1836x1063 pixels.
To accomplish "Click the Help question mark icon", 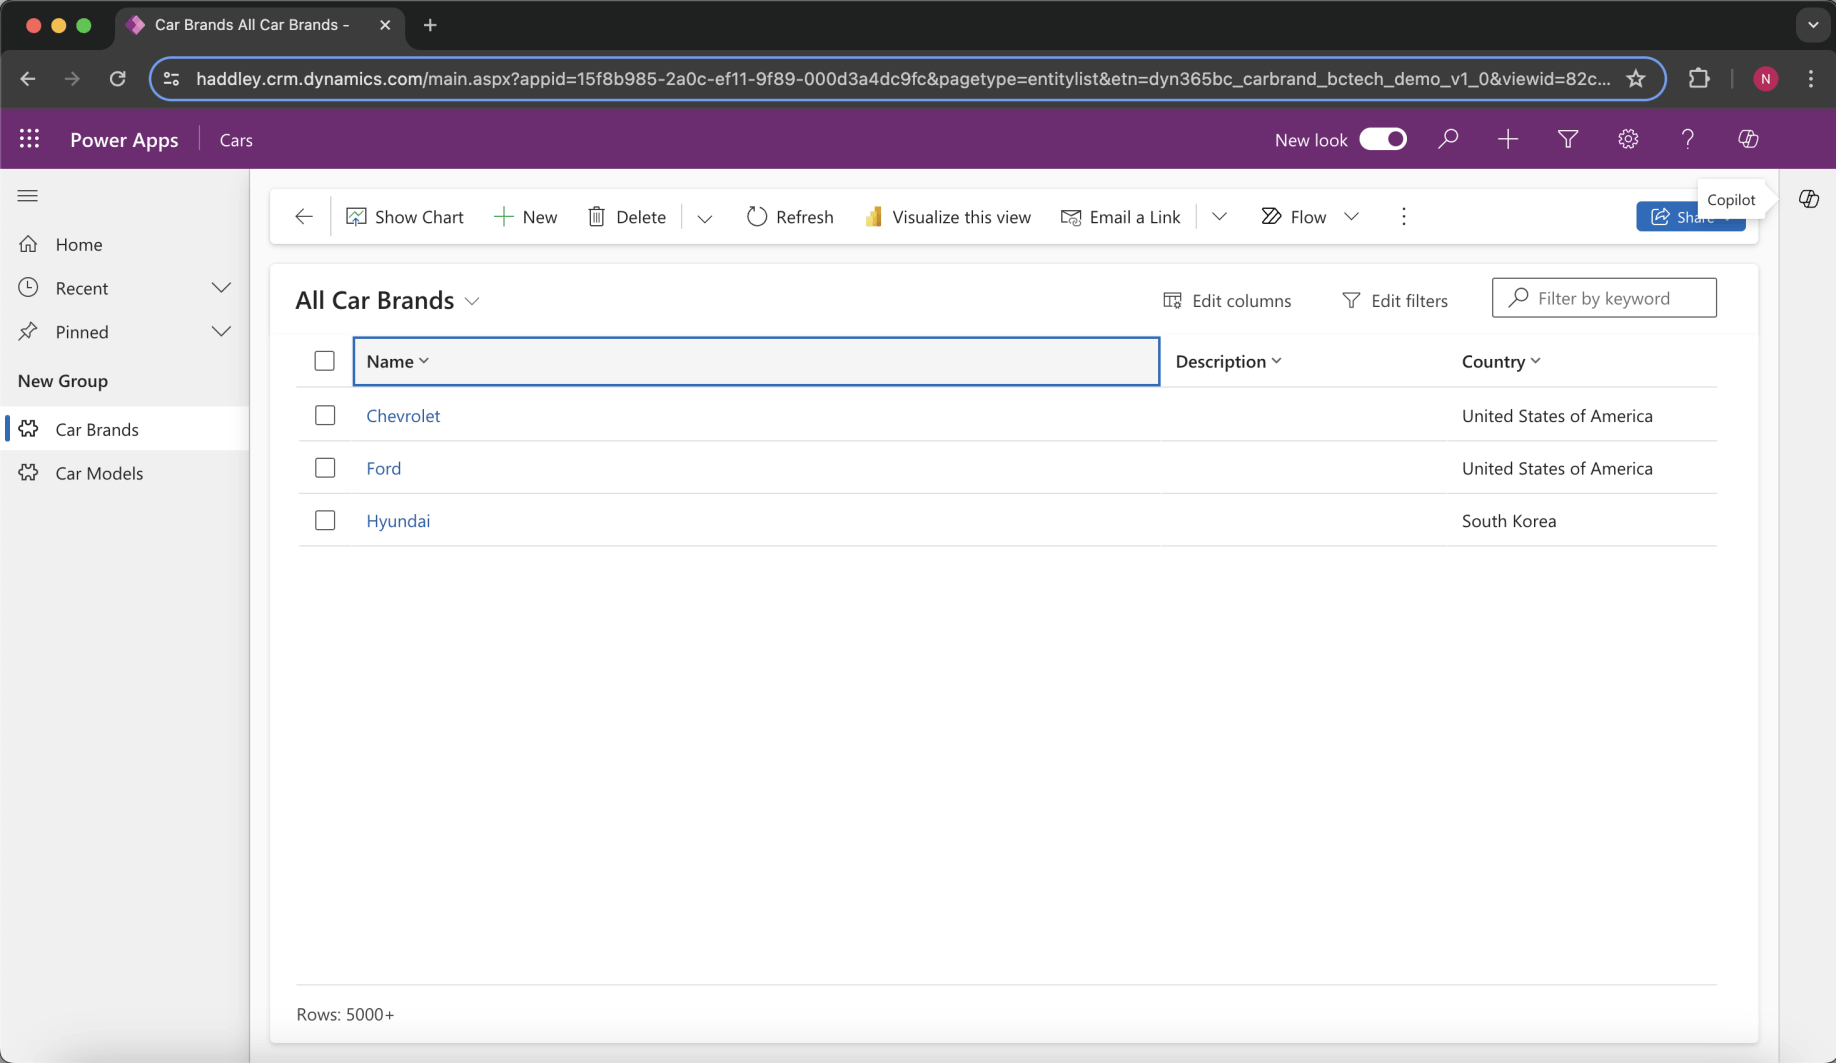I will point(1687,139).
